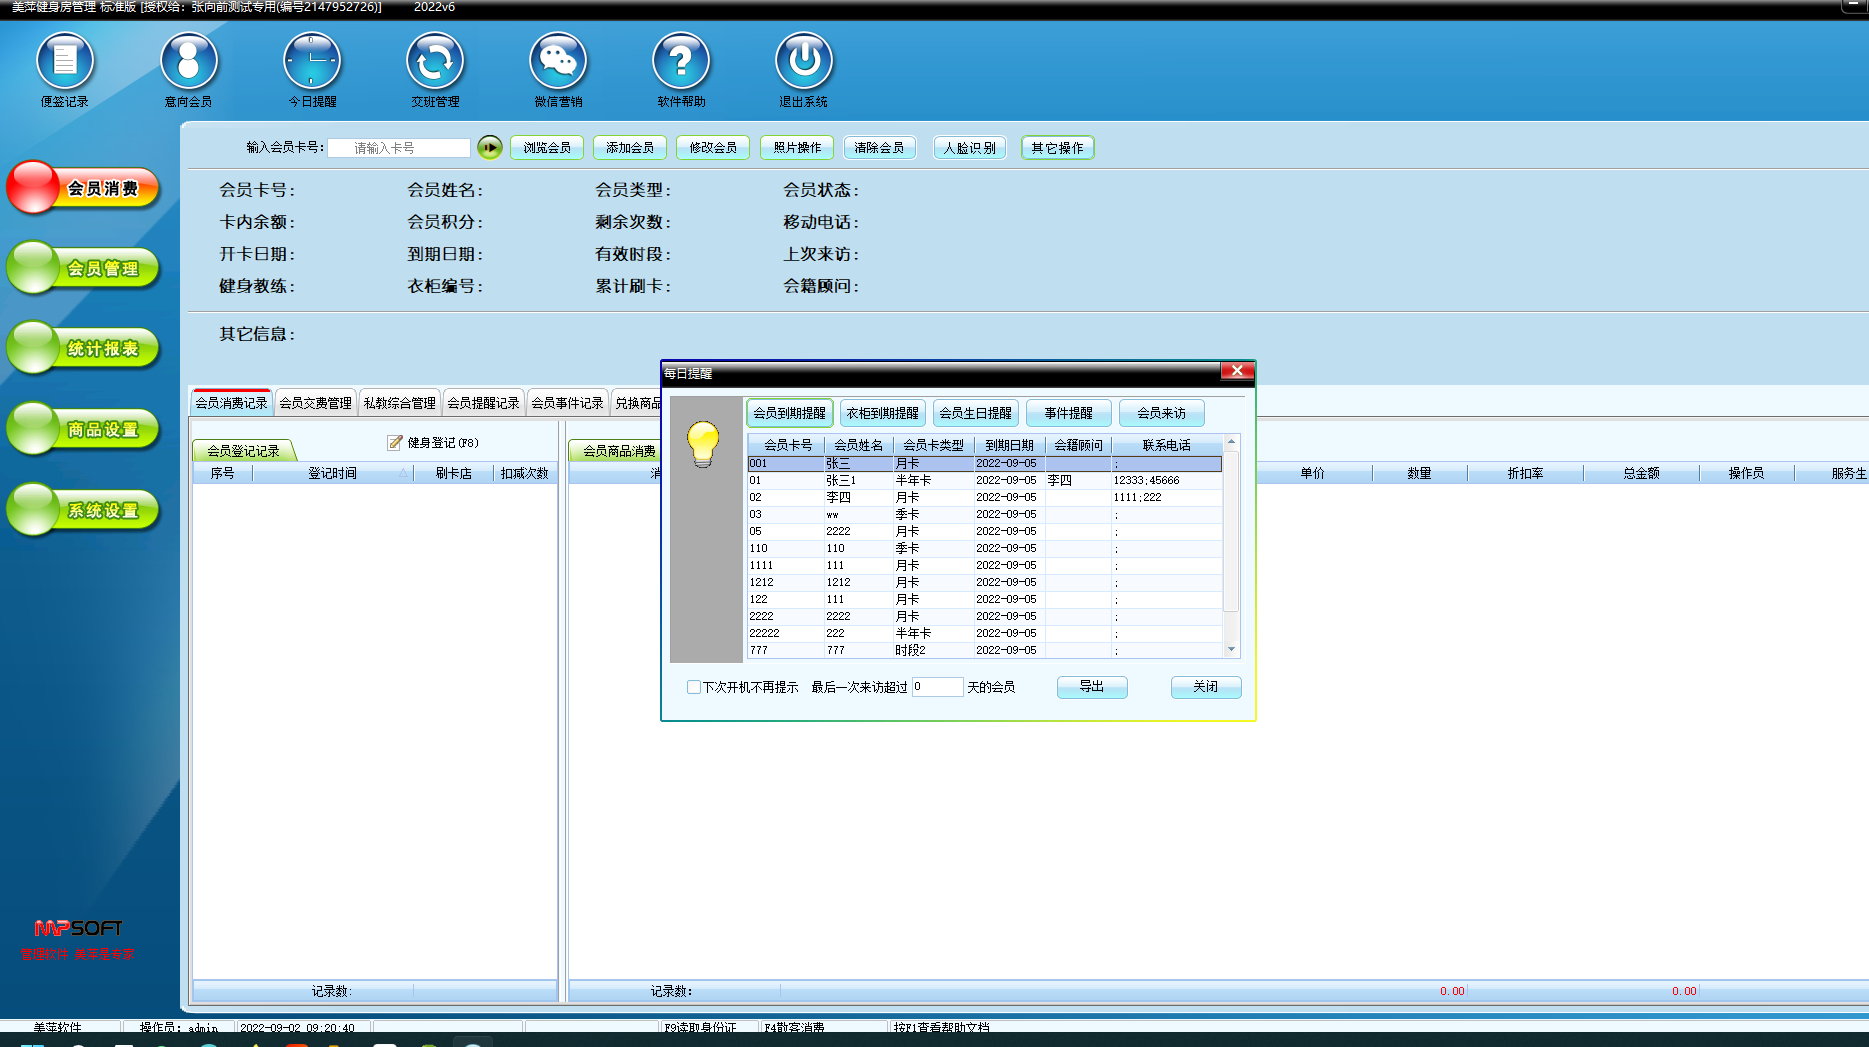This screenshot has width=1869, height=1047.
Task: Click the 意向会员 prospective member icon
Action: click(188, 61)
